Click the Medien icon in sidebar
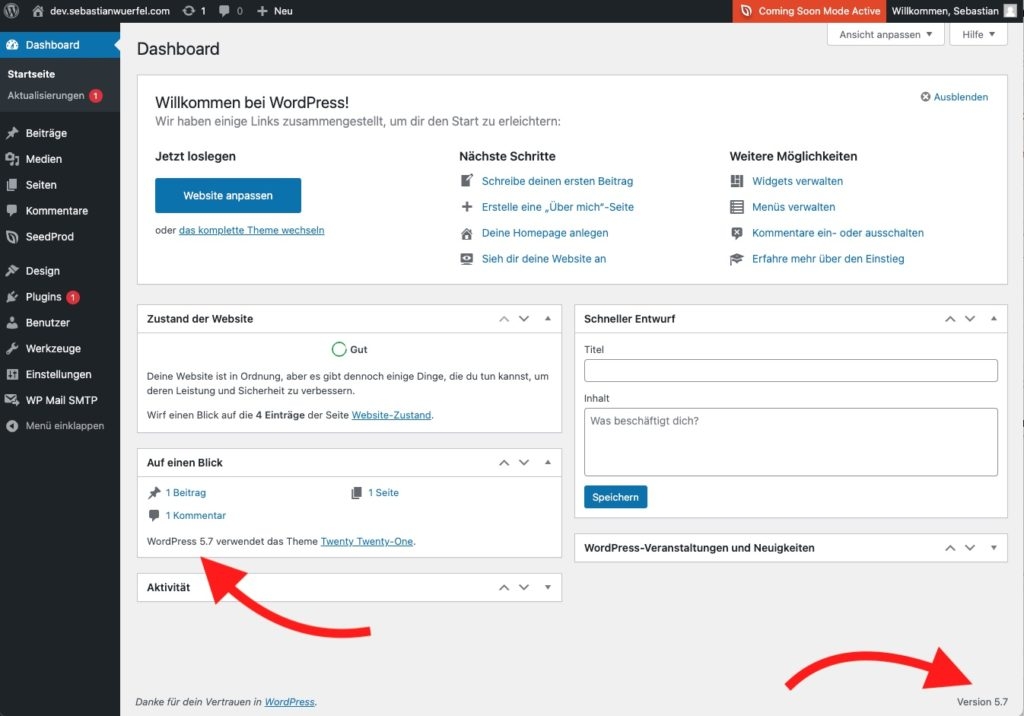Viewport: 1024px width, 716px height. (12, 159)
